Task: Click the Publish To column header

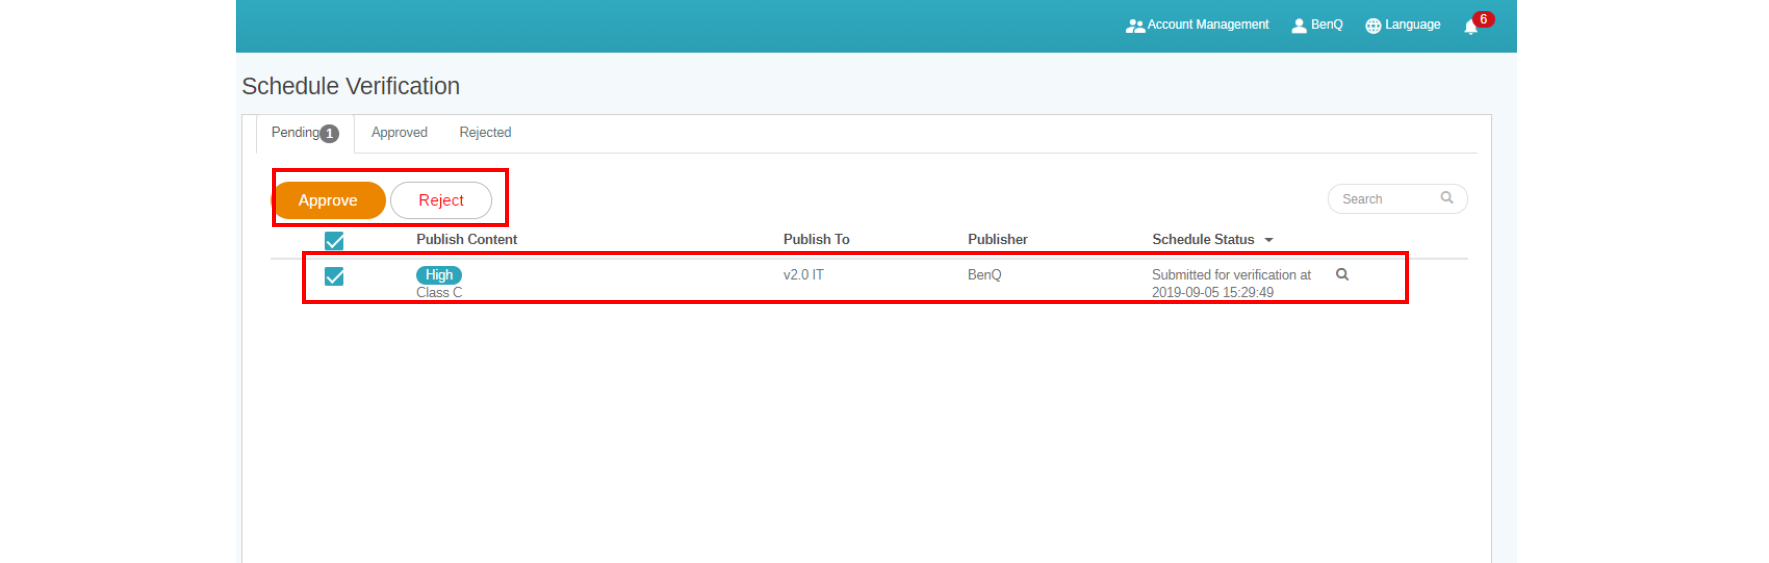Action: click(816, 240)
